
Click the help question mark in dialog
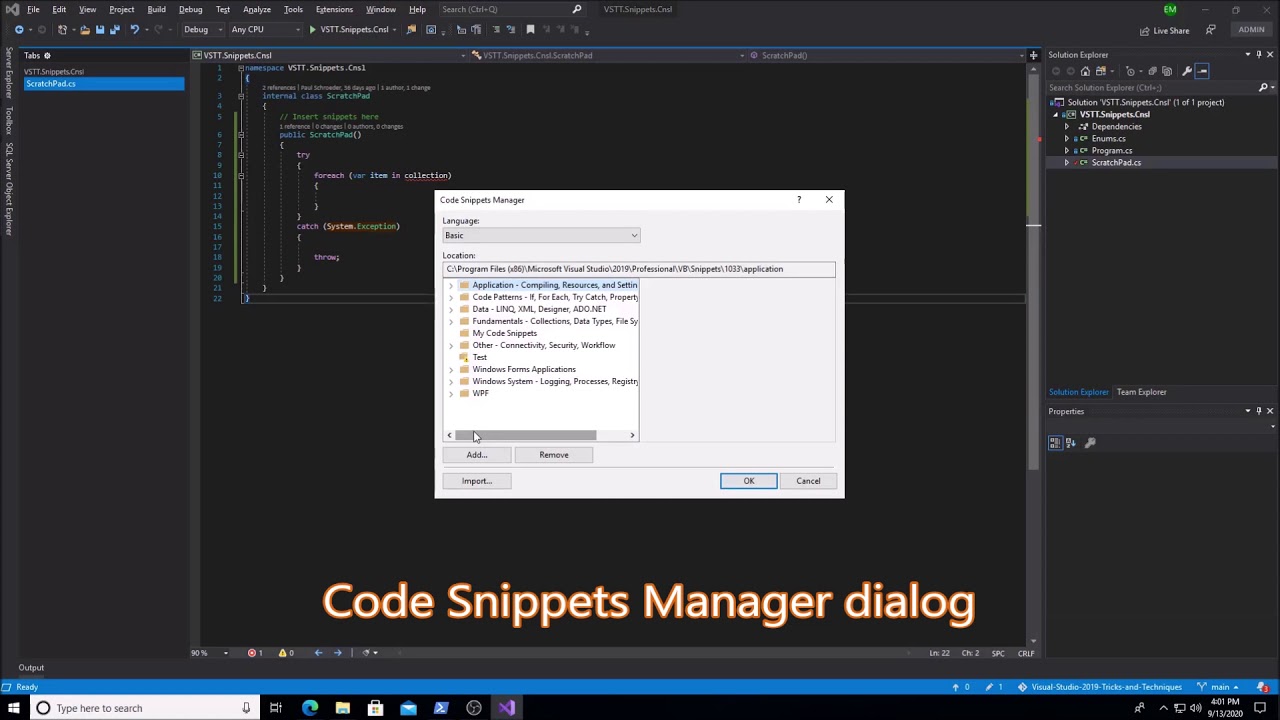coord(798,200)
